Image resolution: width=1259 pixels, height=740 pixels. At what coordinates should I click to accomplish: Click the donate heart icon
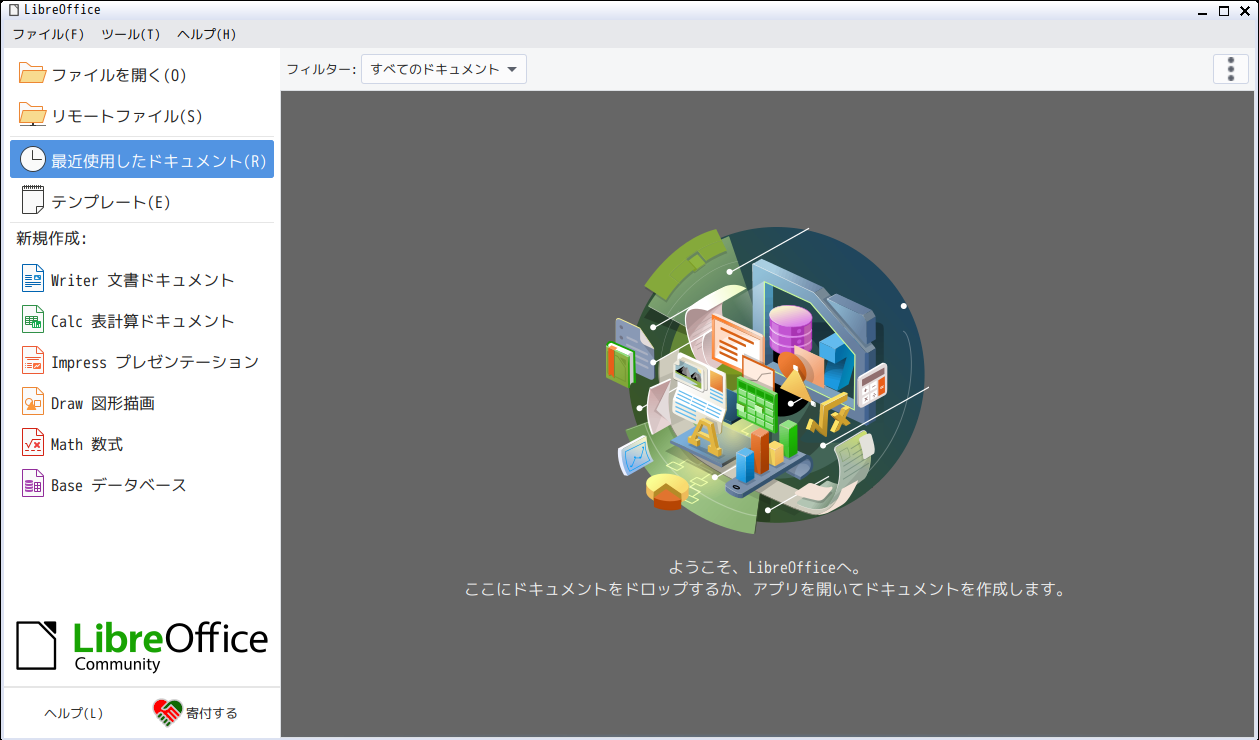pos(167,713)
